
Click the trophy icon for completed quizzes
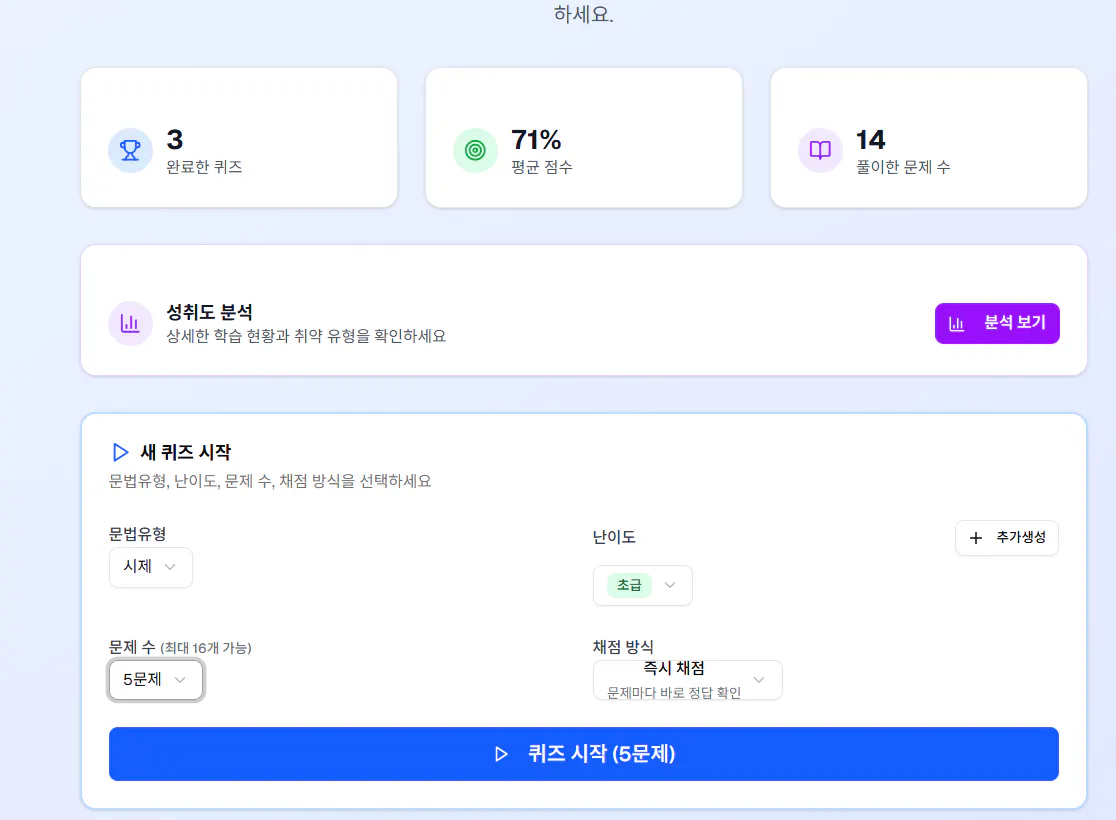tap(130, 150)
